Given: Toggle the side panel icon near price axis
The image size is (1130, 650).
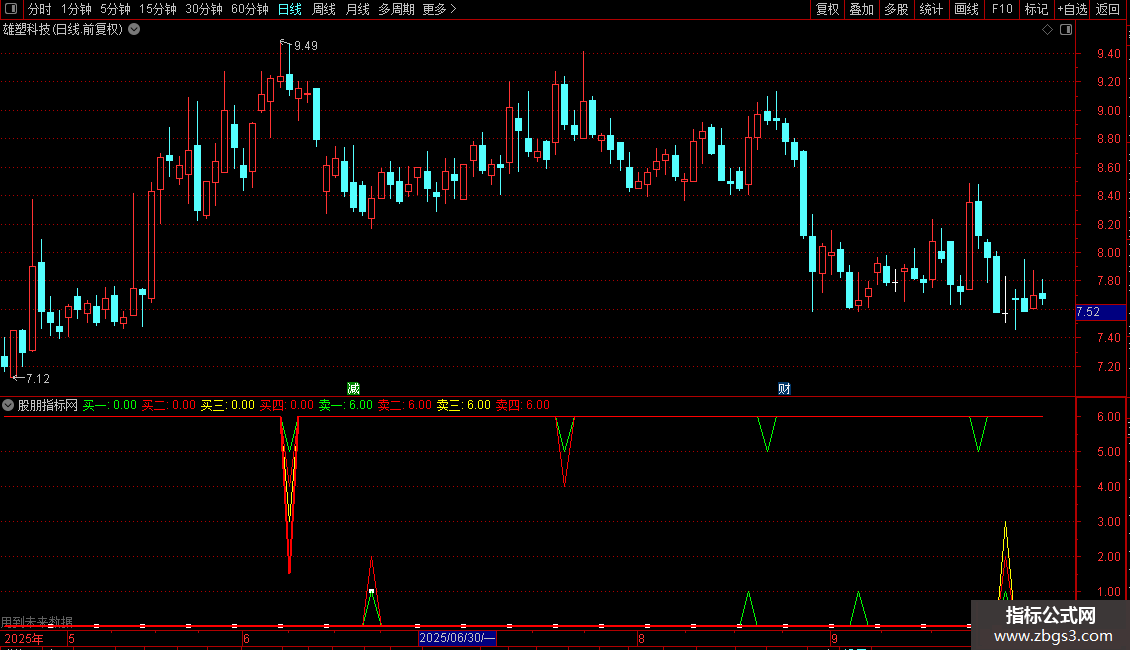Looking at the screenshot, I should (x=1066, y=29).
